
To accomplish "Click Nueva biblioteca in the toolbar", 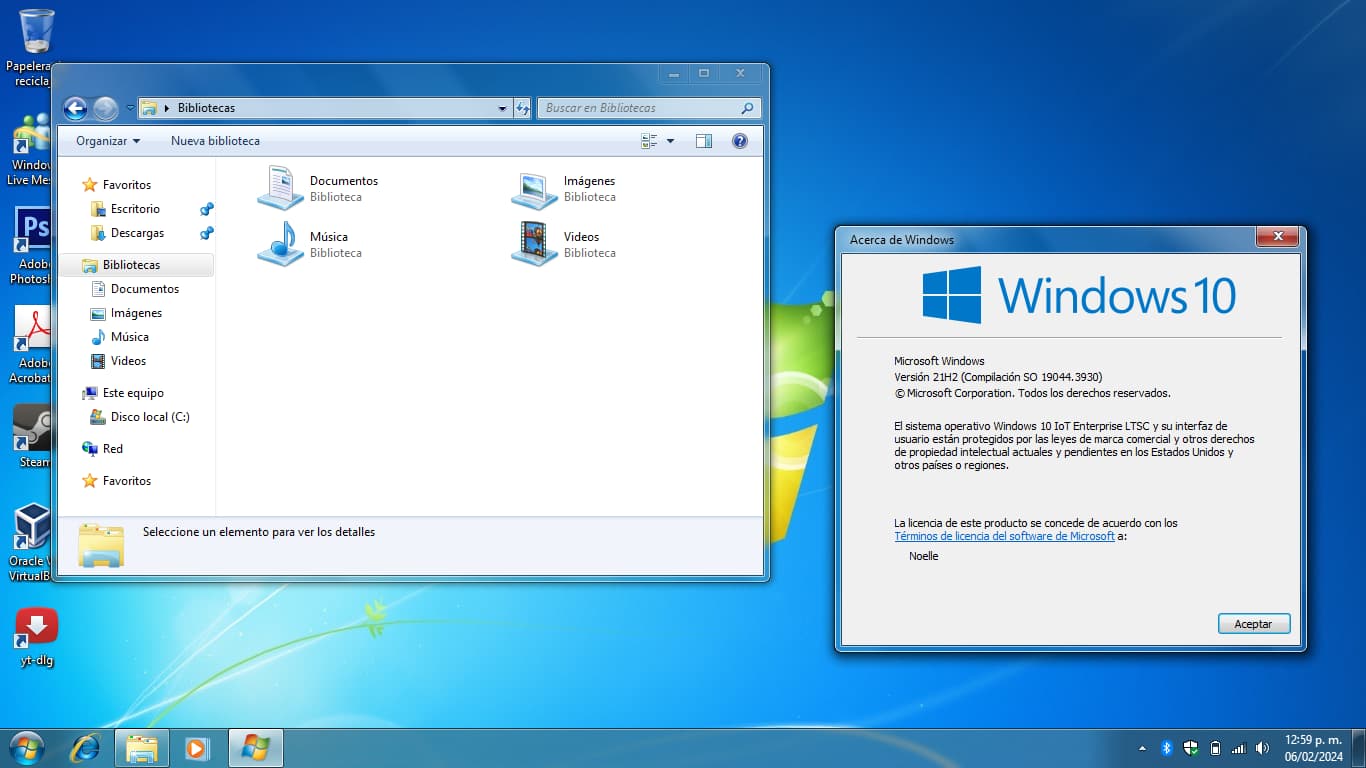I will [215, 141].
